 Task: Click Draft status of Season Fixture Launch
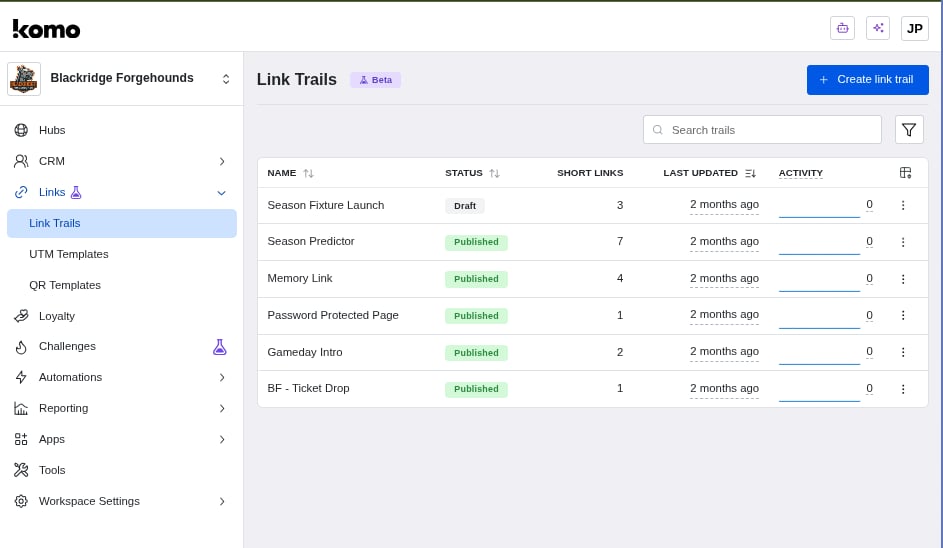[x=464, y=206]
